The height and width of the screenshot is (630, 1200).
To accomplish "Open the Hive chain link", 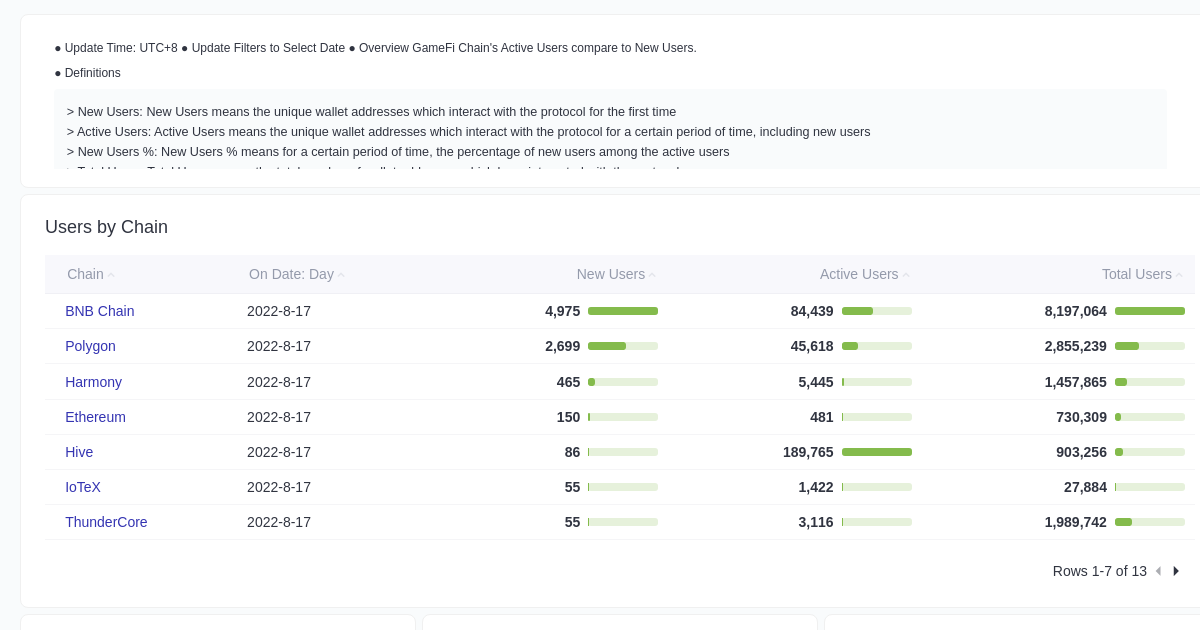I will coord(79,452).
